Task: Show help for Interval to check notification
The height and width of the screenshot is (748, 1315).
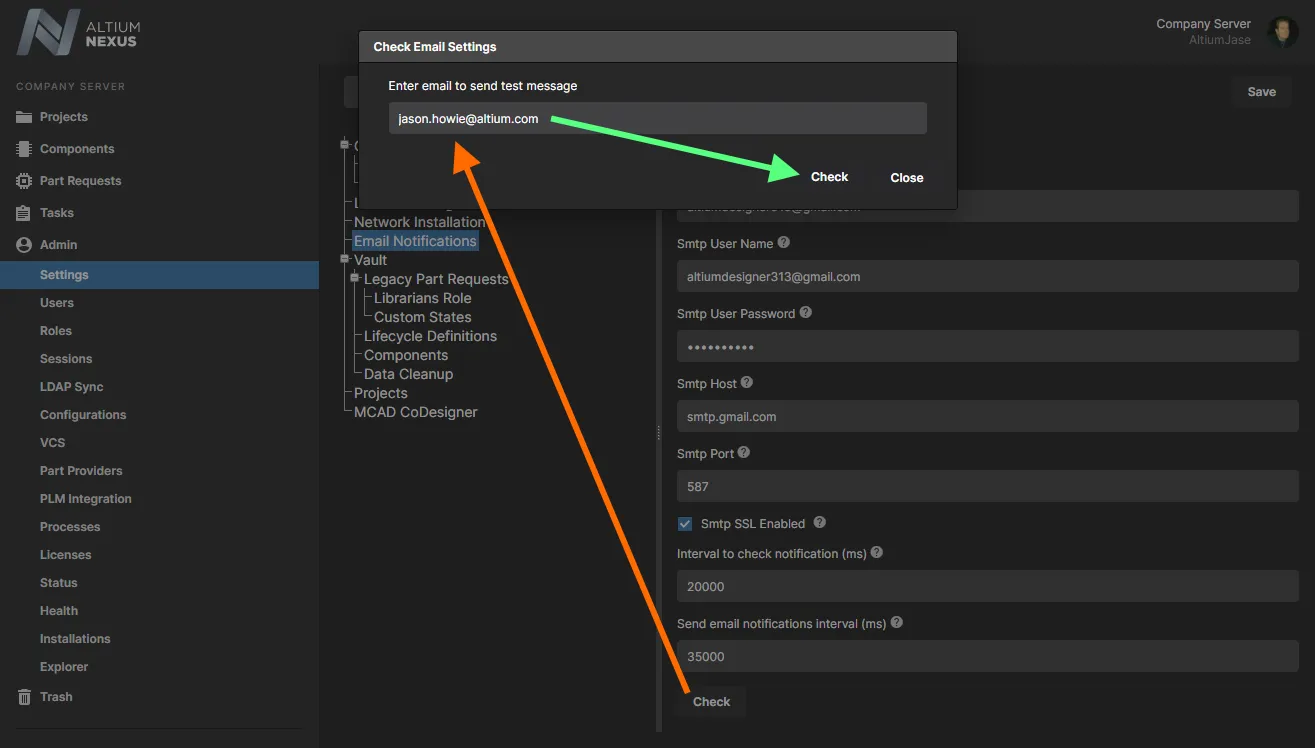Action: point(877,552)
